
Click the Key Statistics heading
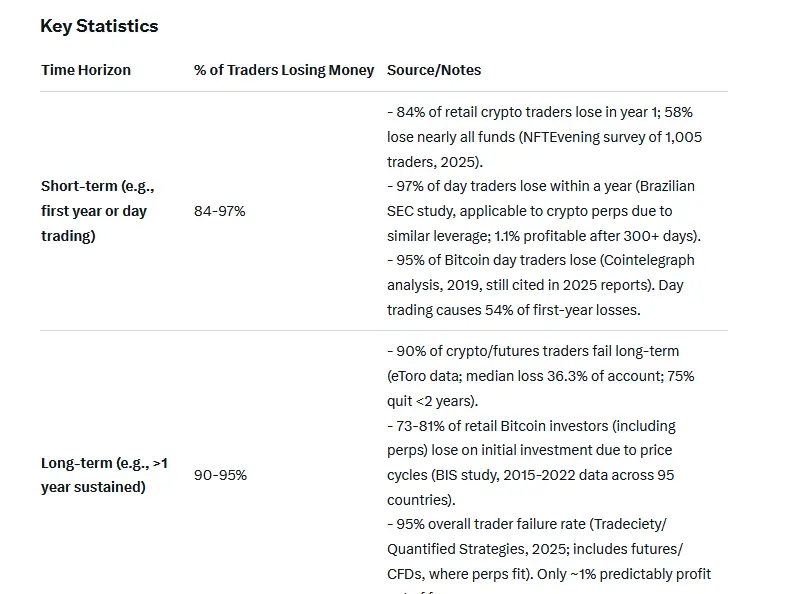(99, 27)
